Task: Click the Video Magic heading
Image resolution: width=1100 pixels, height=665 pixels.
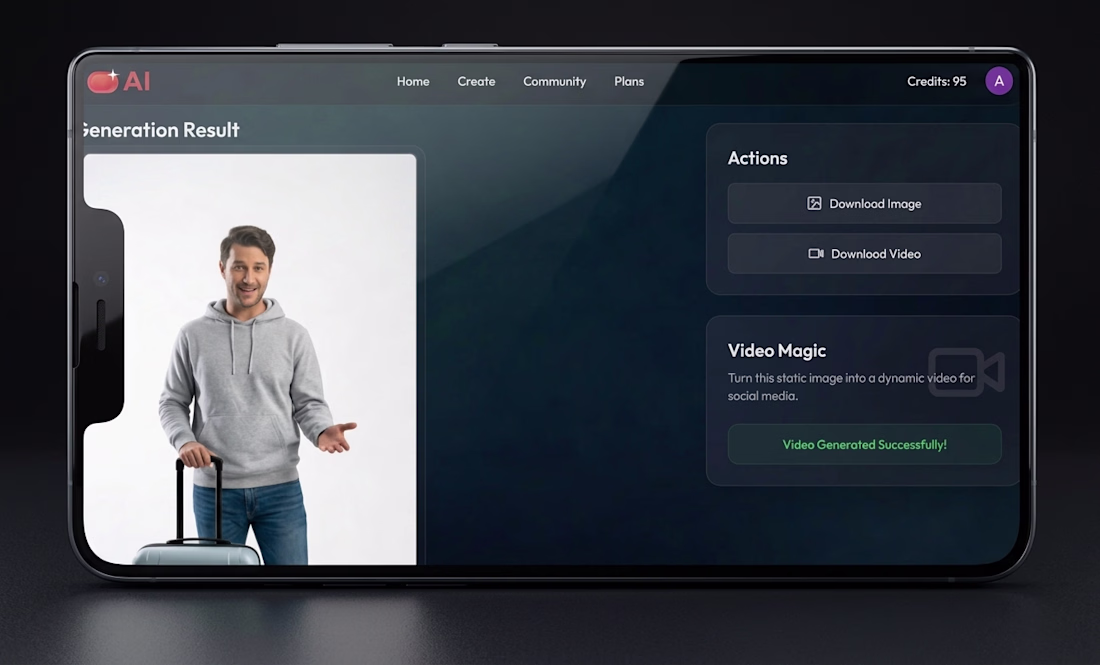Action: click(777, 351)
